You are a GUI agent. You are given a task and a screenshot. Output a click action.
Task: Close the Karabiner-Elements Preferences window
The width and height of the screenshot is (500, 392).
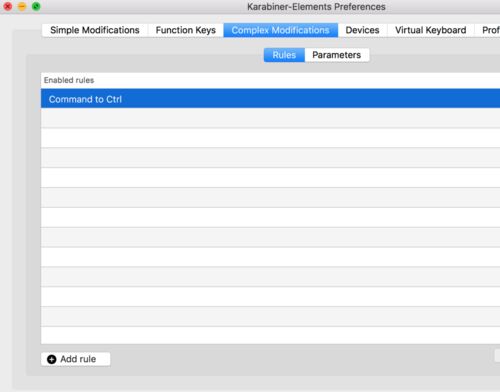coord(8,6)
